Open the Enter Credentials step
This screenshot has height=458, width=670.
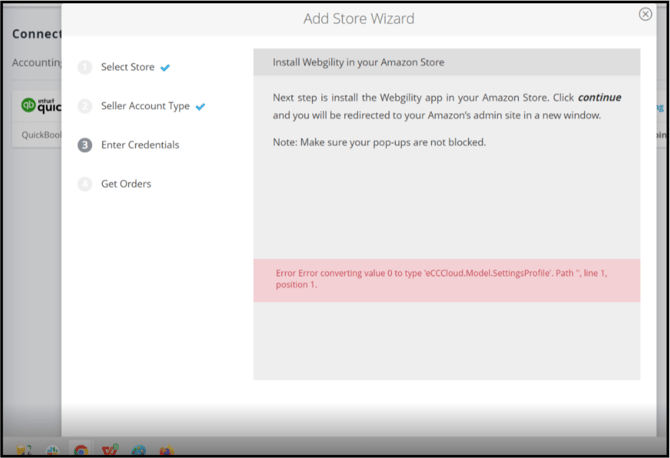pos(140,145)
